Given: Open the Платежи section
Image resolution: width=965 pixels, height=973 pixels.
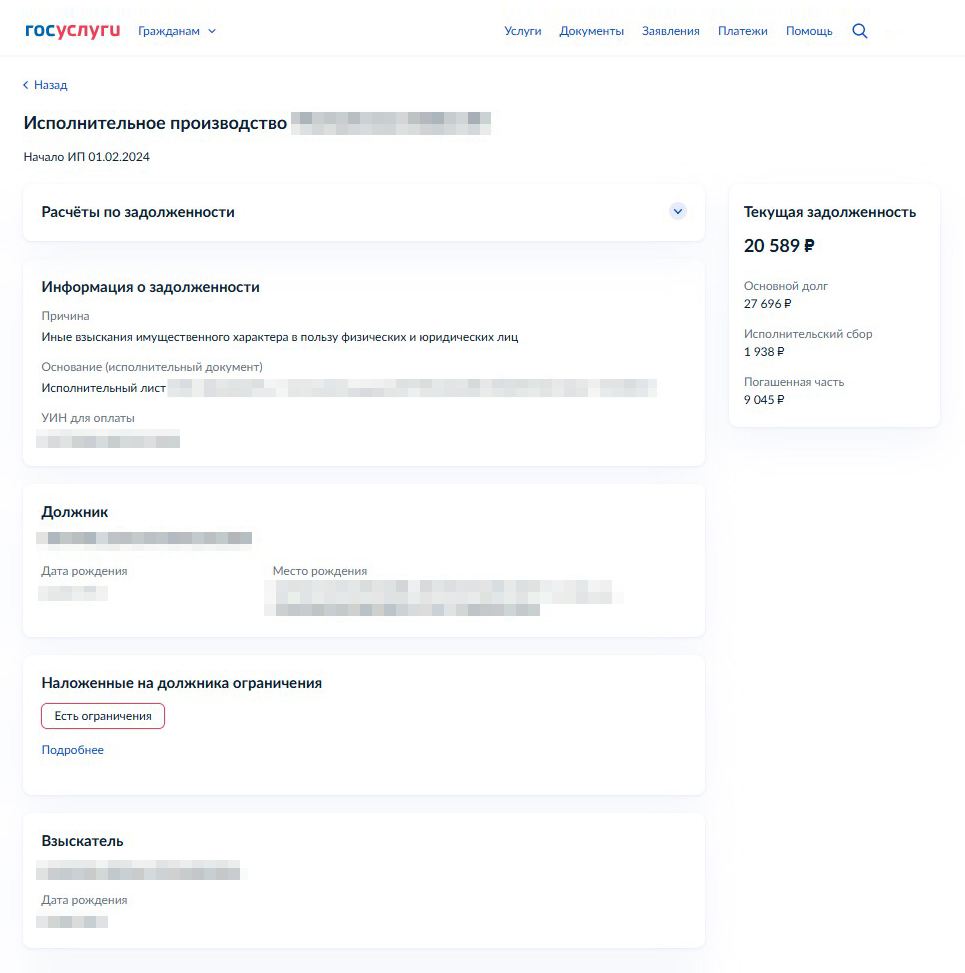Looking at the screenshot, I should [742, 31].
